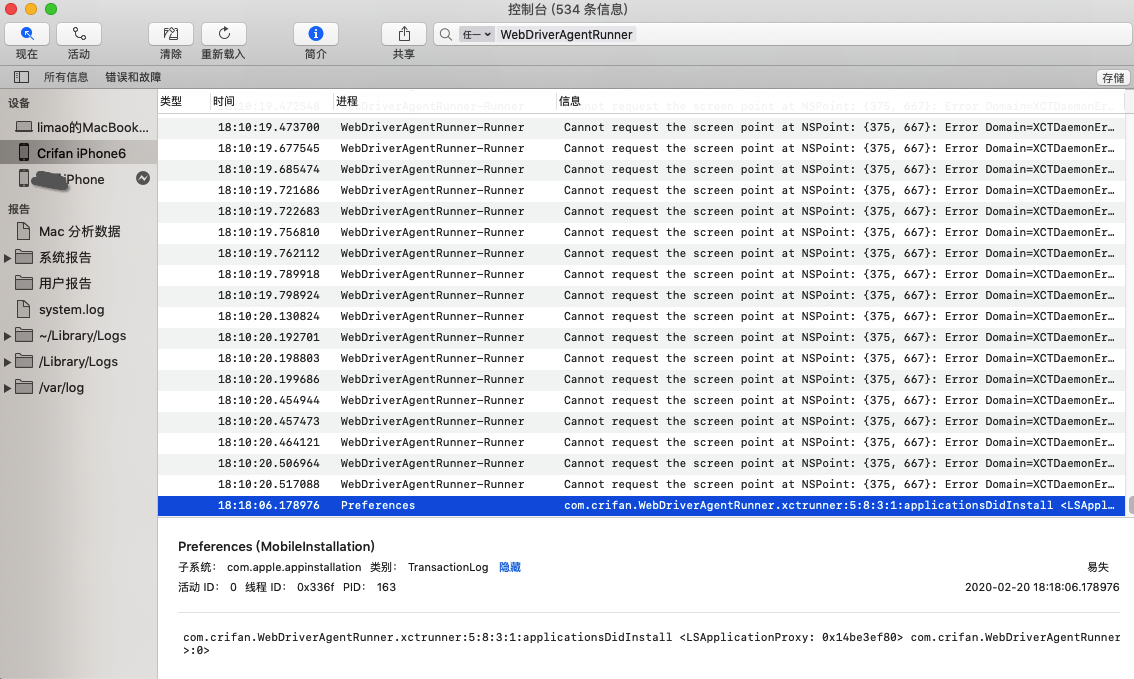Click the com.apple.appinstallation subsystem value
Screen dimensions: 1134x679
tap(294, 567)
